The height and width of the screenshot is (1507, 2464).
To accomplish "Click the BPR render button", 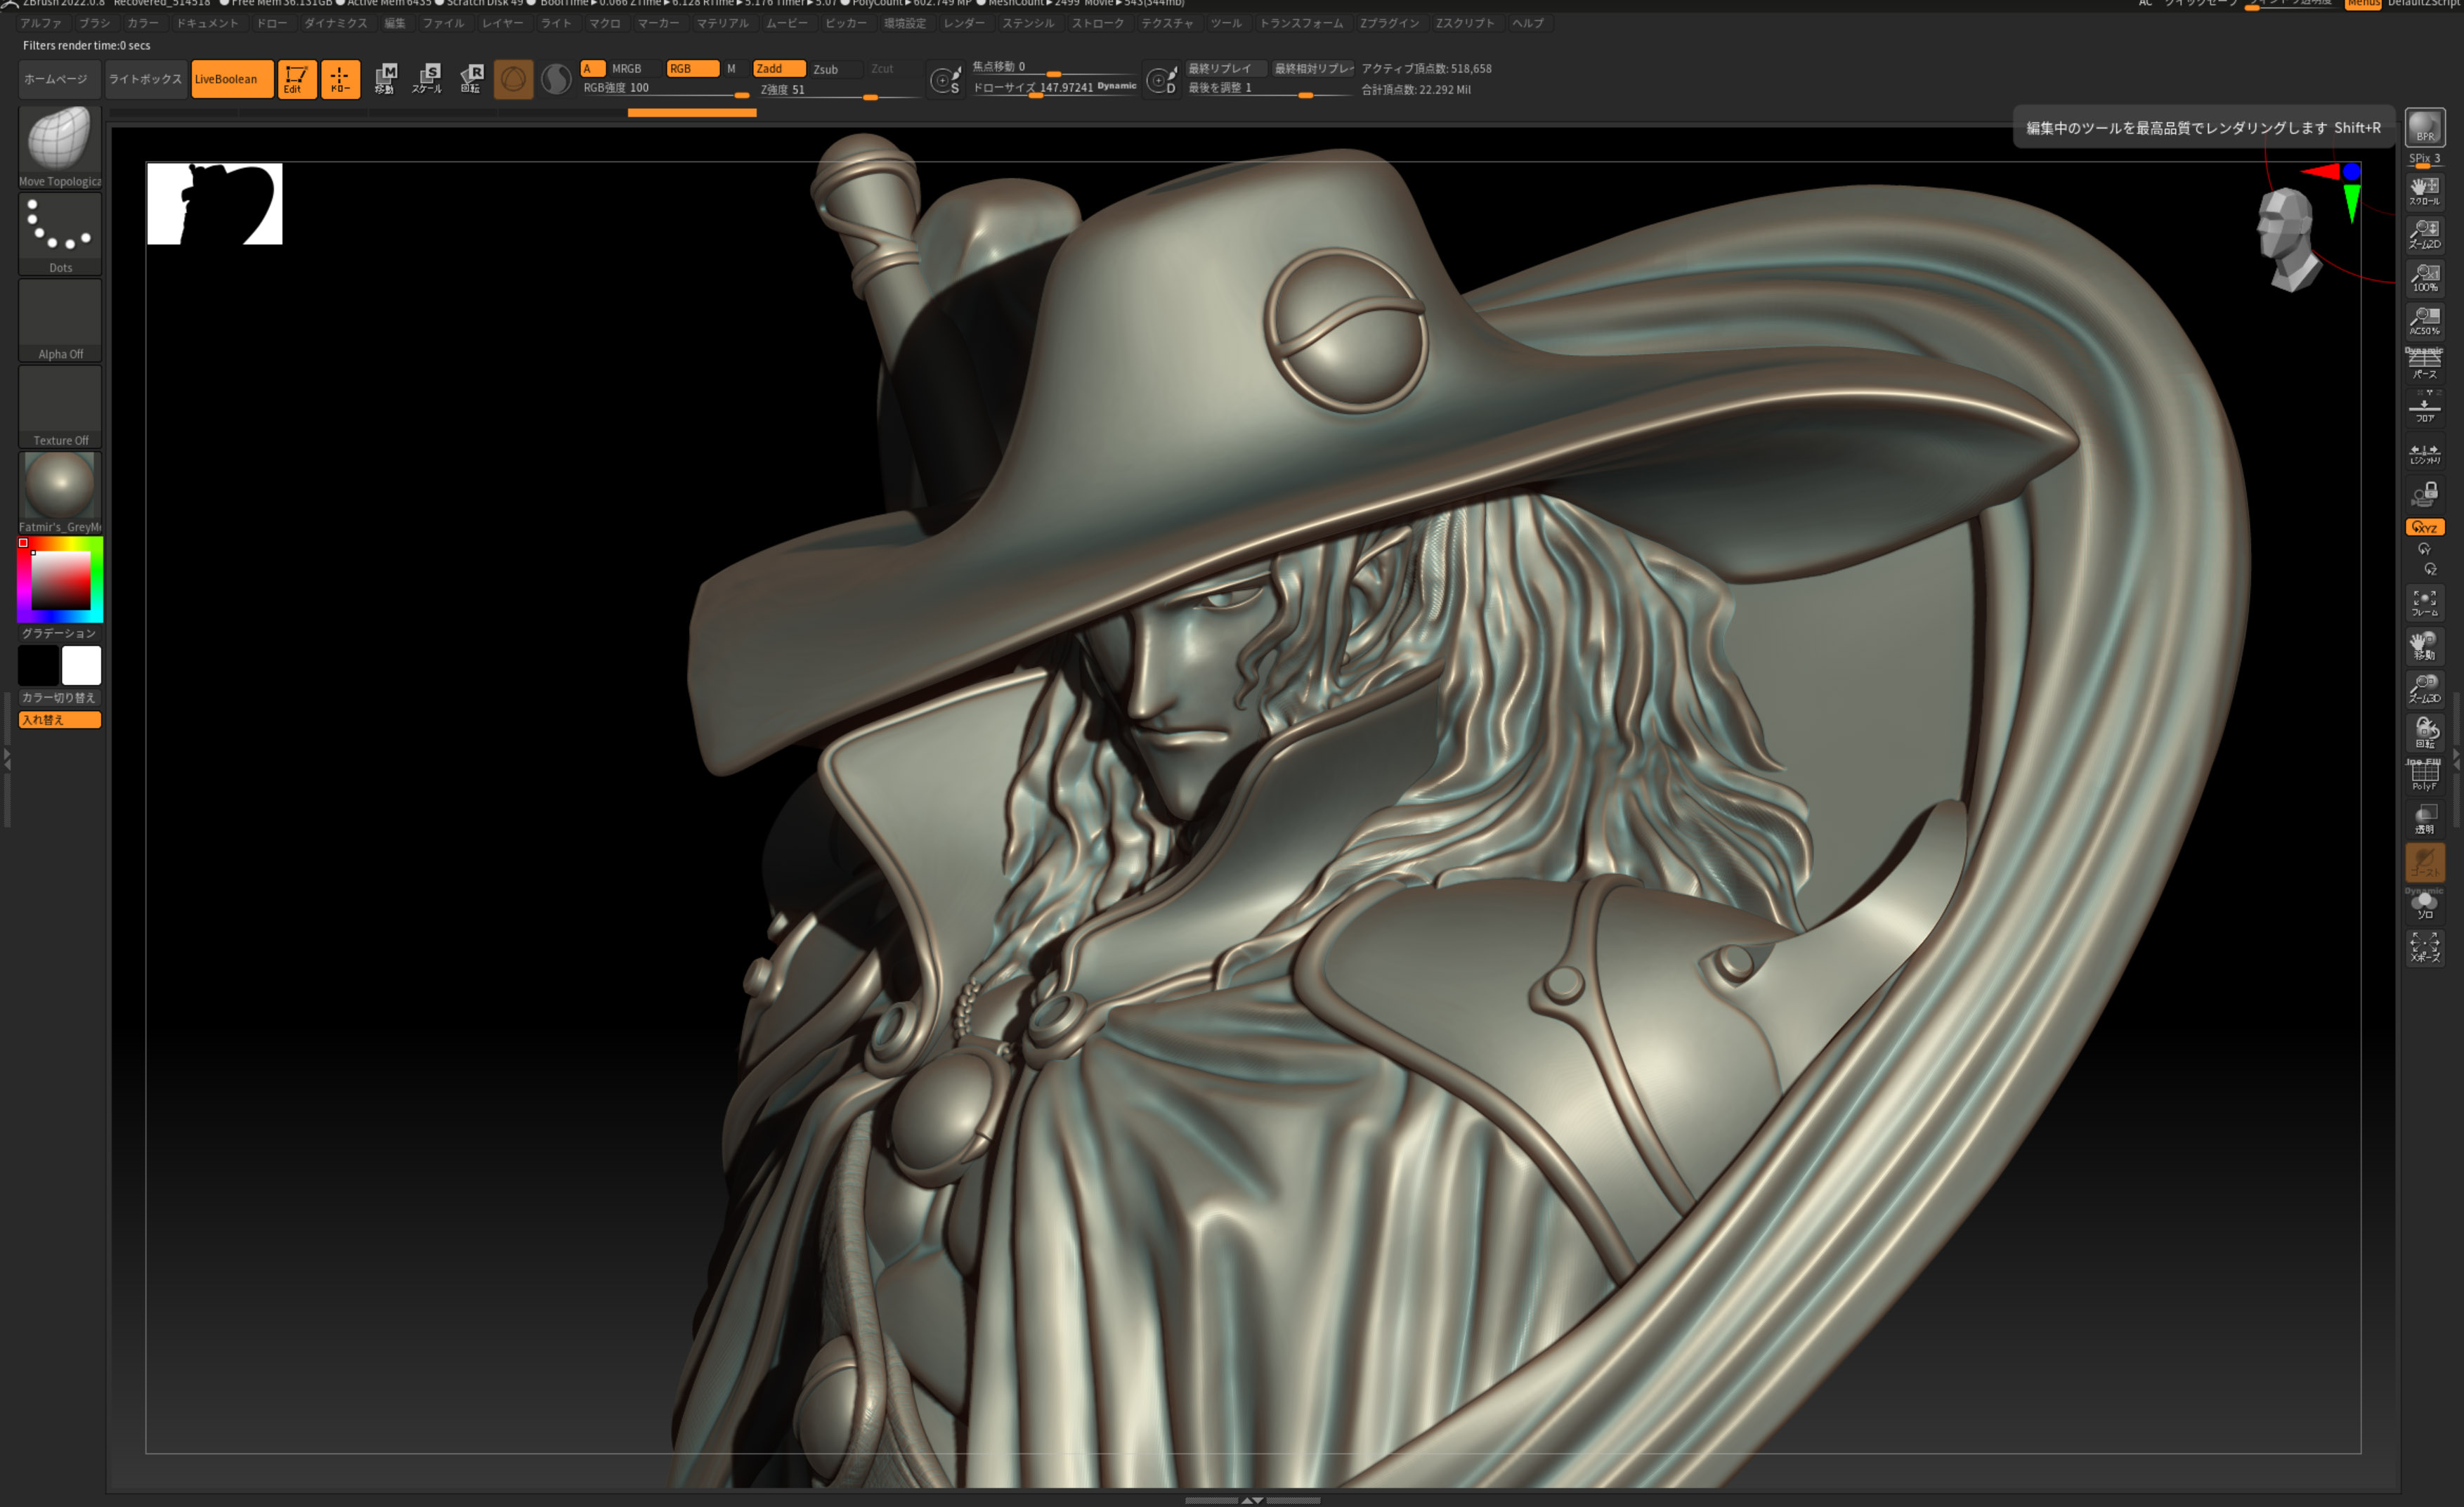I will 2424,127.
